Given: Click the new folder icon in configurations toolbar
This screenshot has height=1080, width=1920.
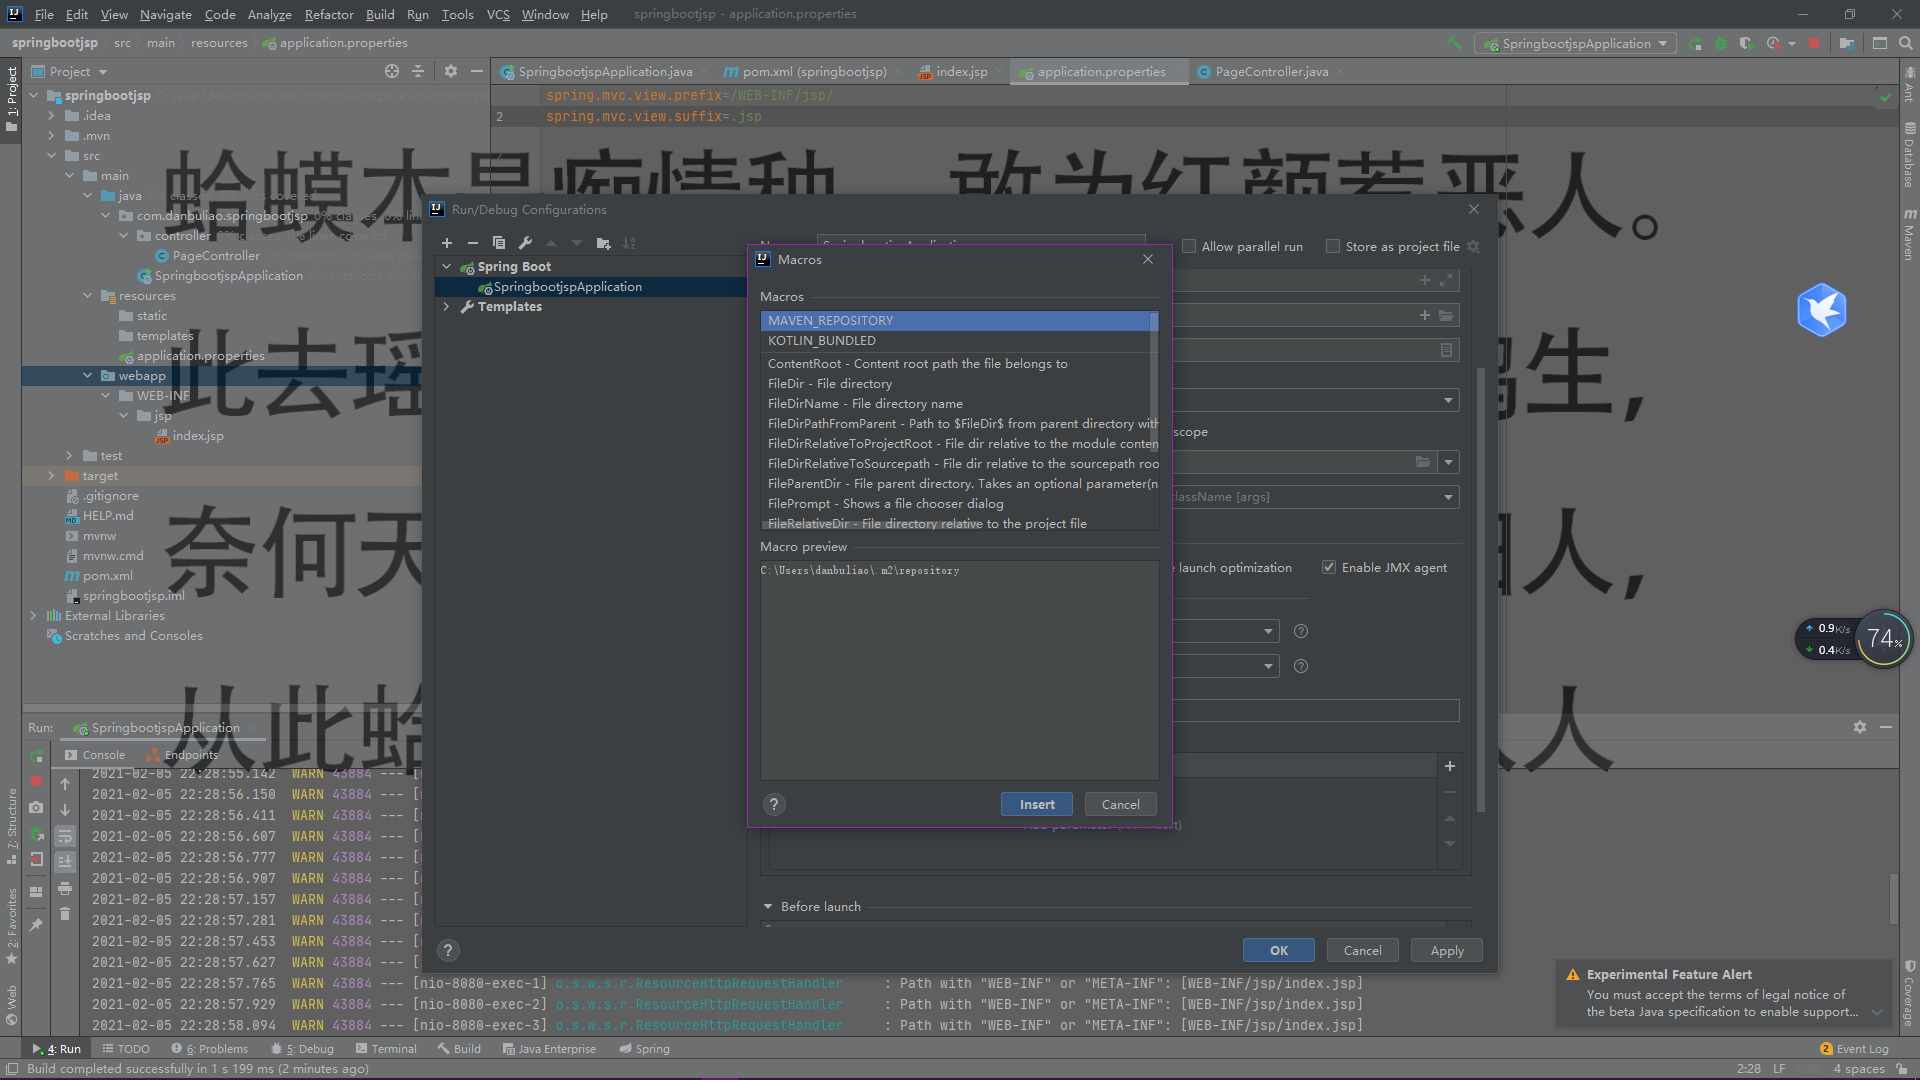Looking at the screenshot, I should [x=603, y=243].
